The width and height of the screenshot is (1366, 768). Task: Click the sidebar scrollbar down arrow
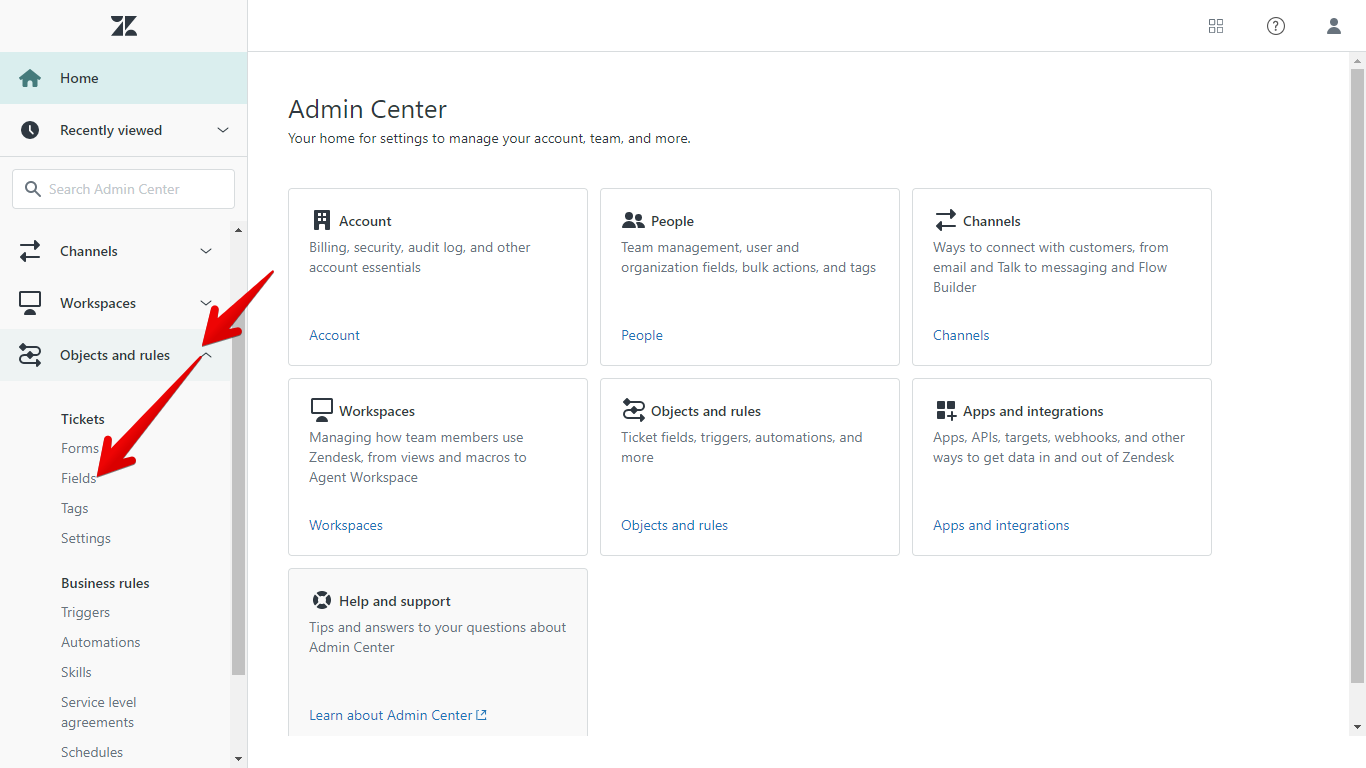tap(238, 759)
